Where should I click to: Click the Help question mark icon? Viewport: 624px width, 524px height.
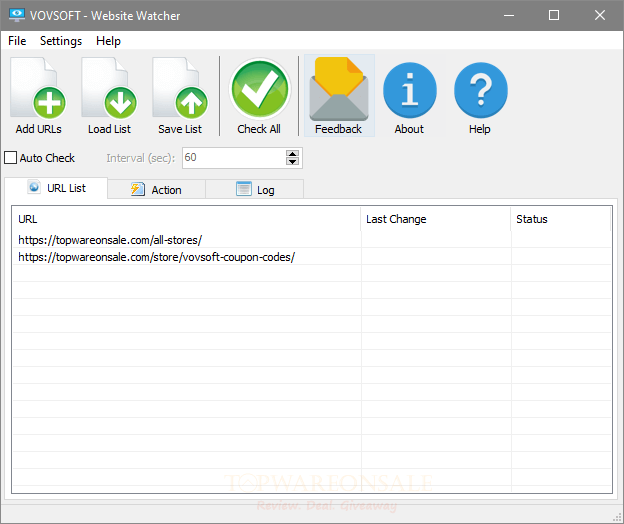click(x=480, y=95)
